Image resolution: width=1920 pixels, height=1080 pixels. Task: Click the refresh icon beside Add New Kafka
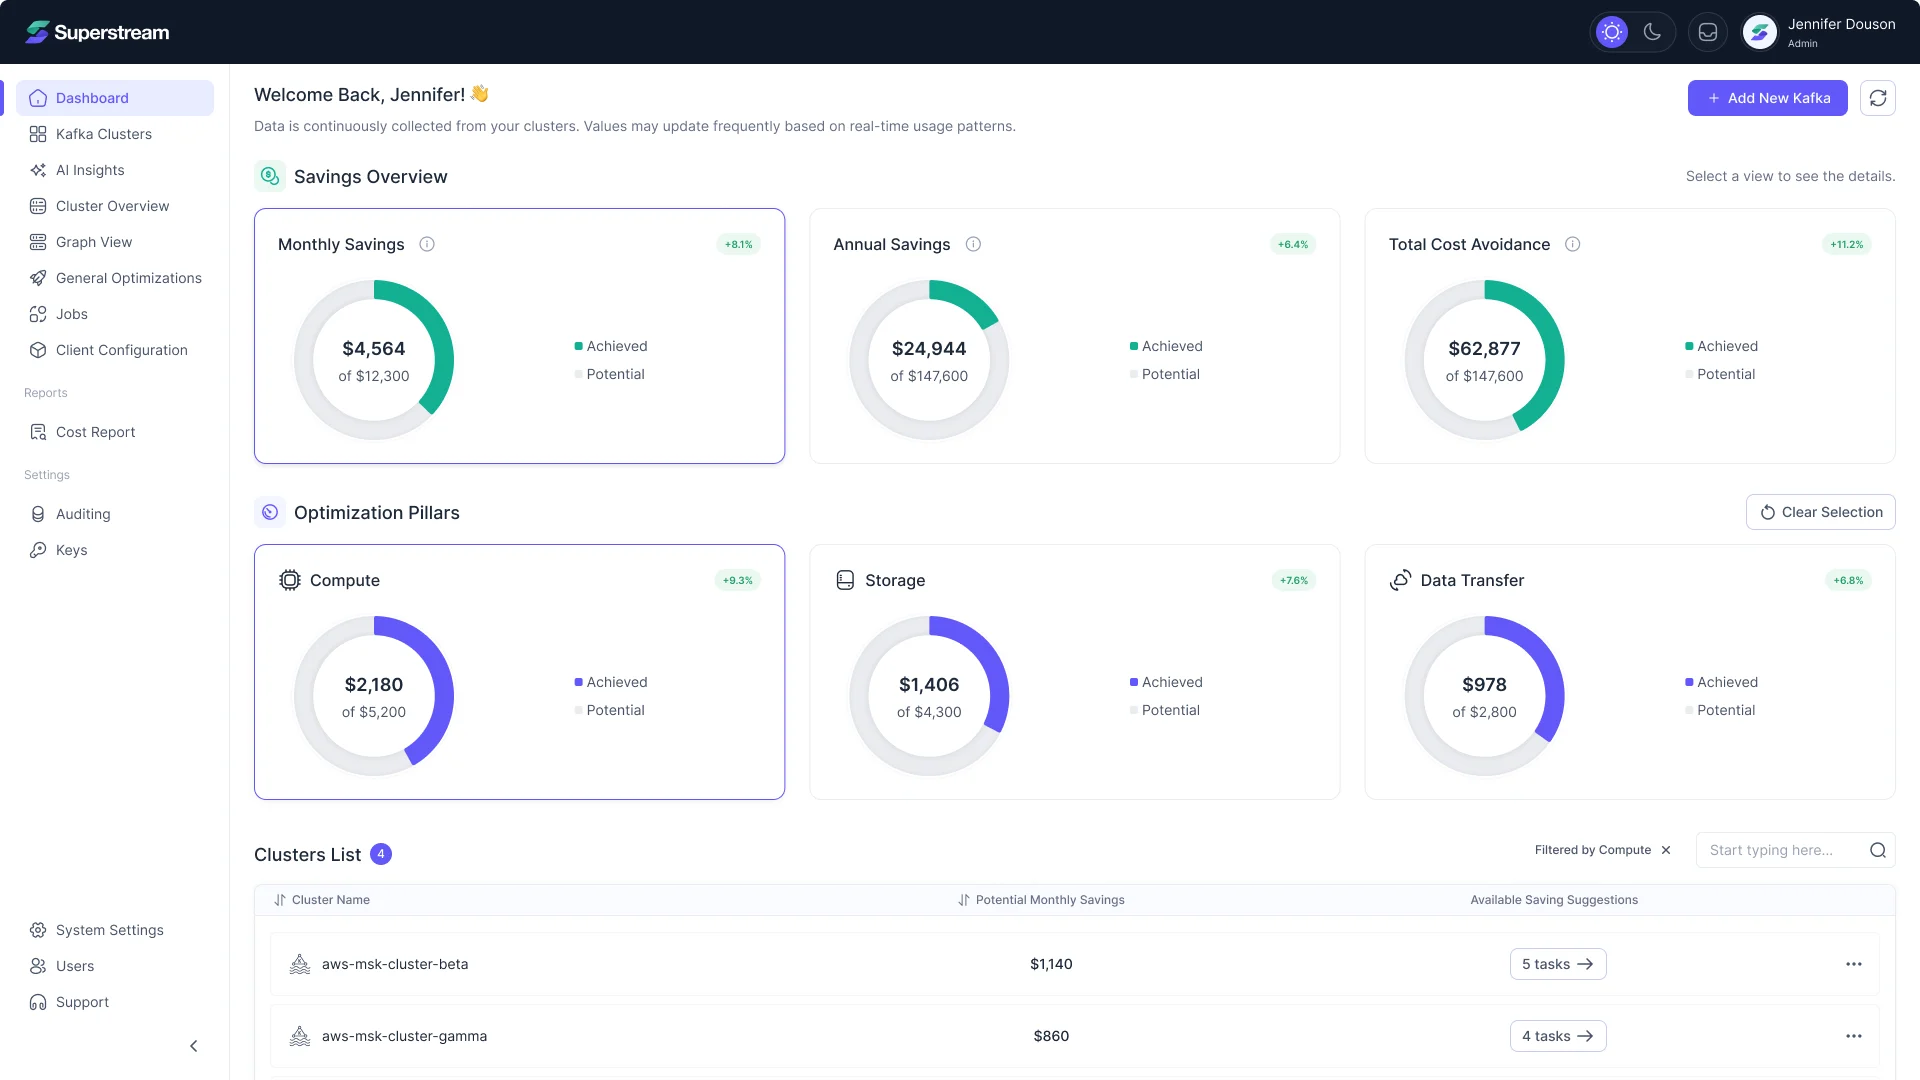click(1878, 98)
